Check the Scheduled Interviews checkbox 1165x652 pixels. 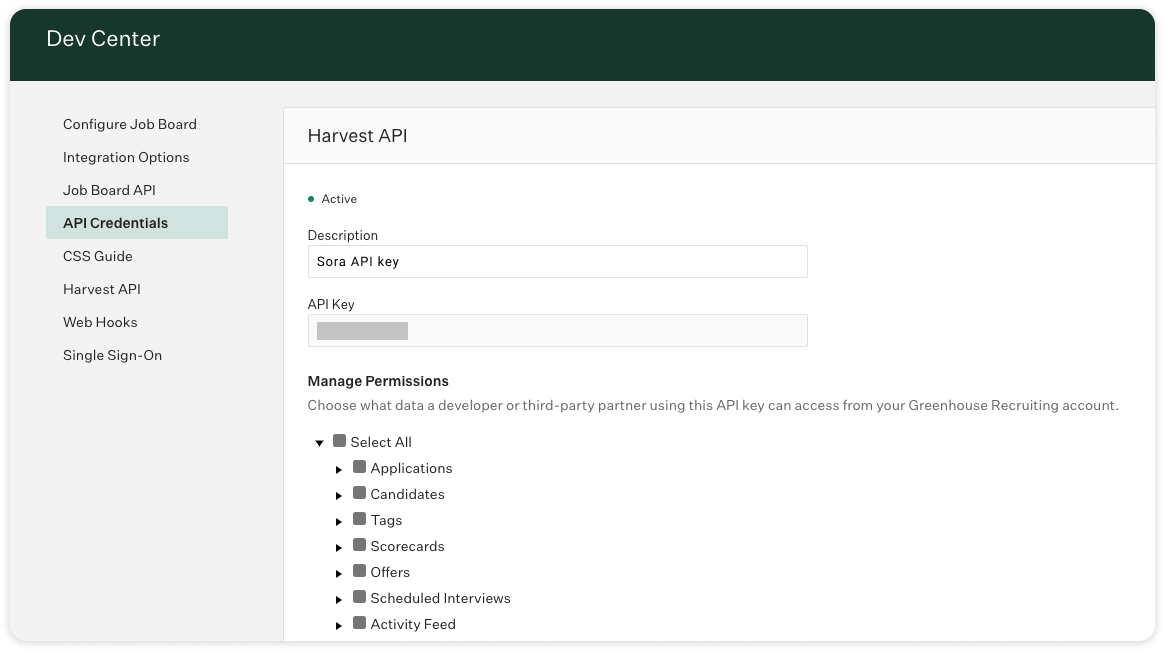[x=360, y=597]
